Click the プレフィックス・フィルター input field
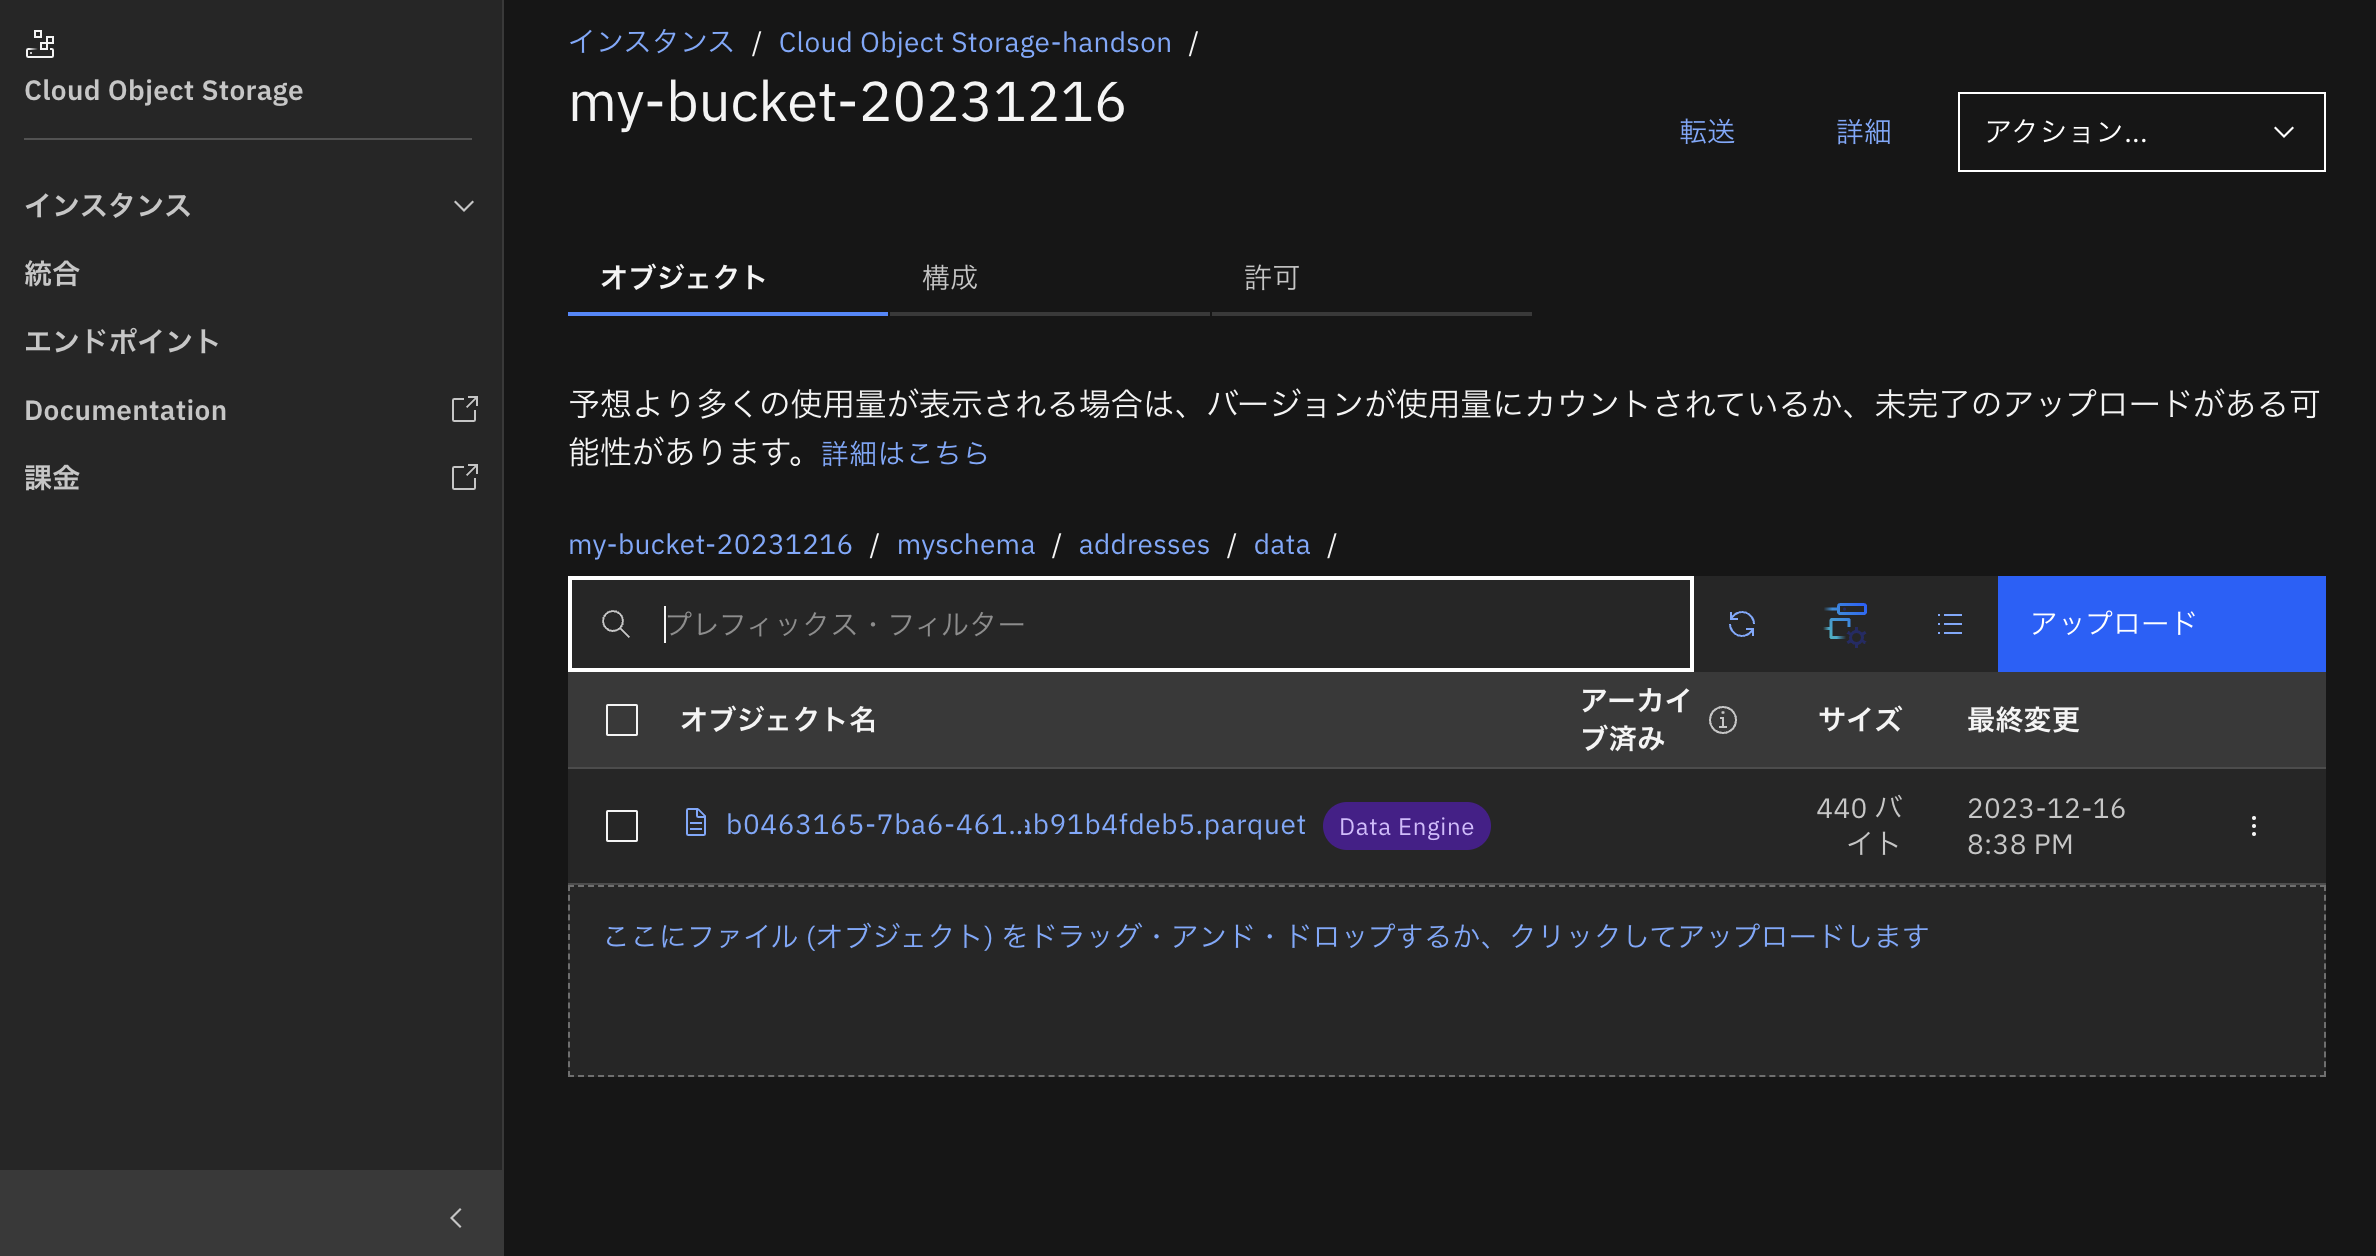This screenshot has width=2376, height=1256. coord(1100,623)
